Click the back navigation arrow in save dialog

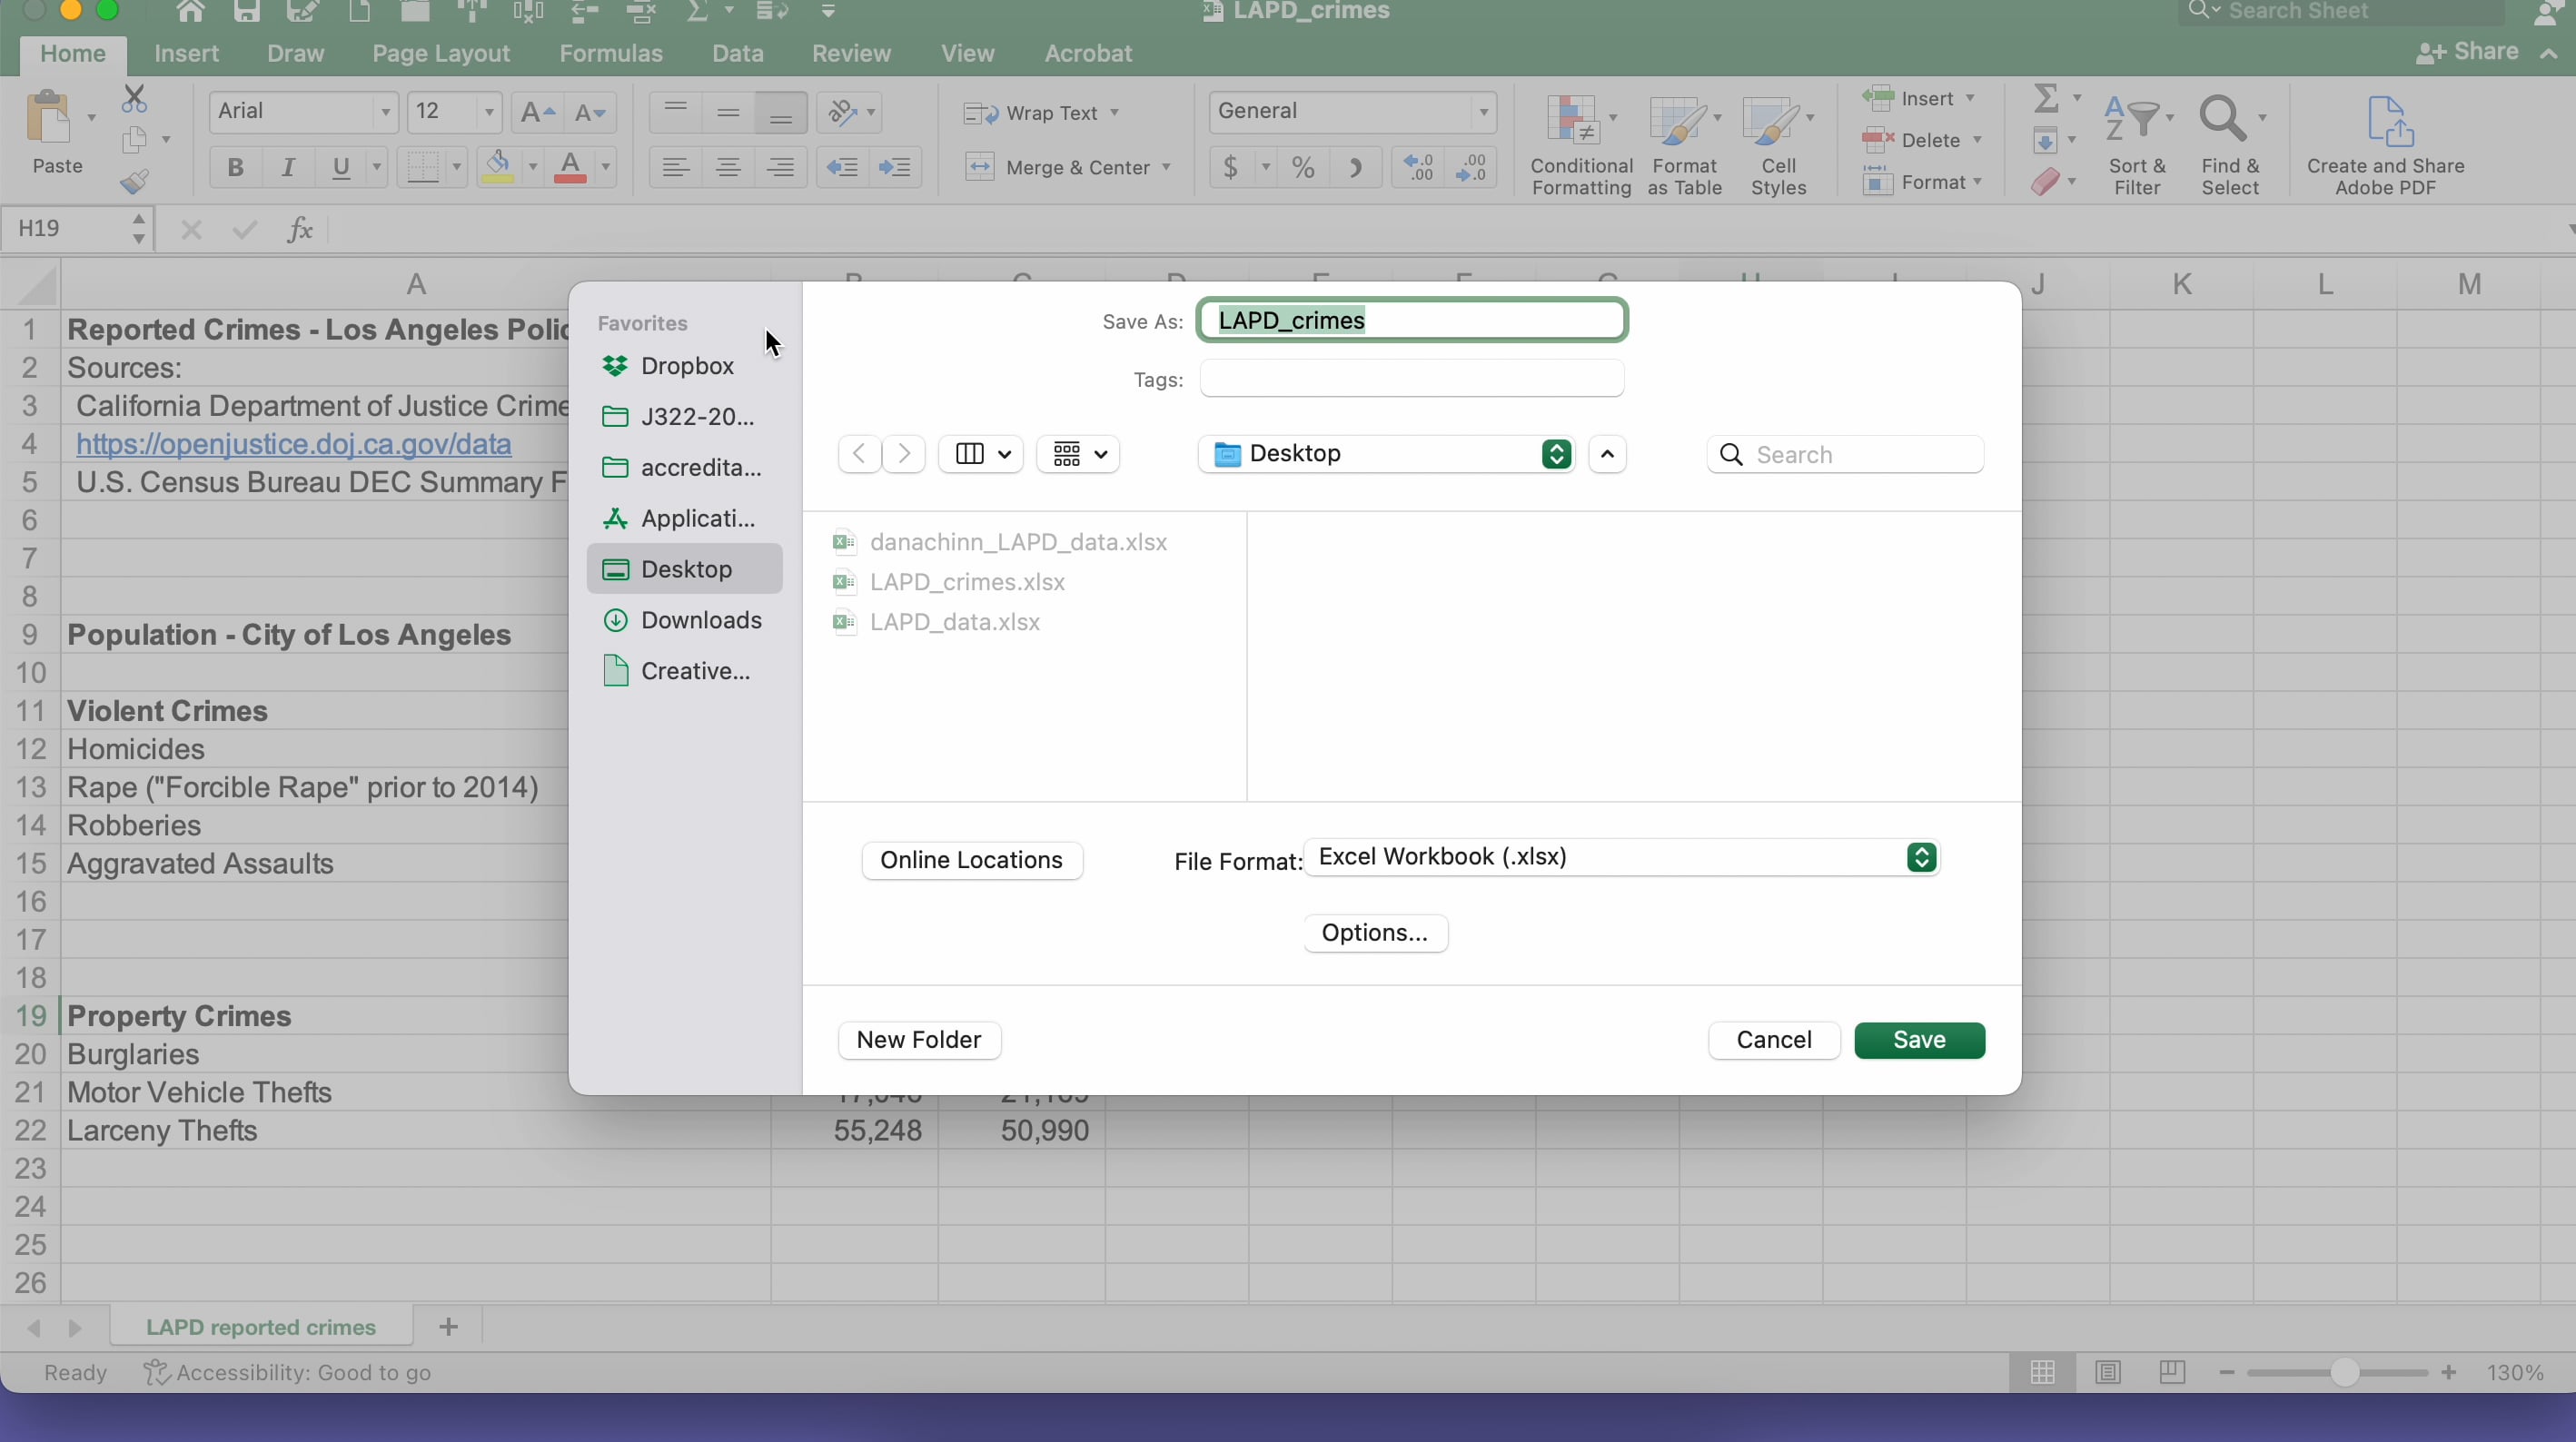tap(859, 454)
